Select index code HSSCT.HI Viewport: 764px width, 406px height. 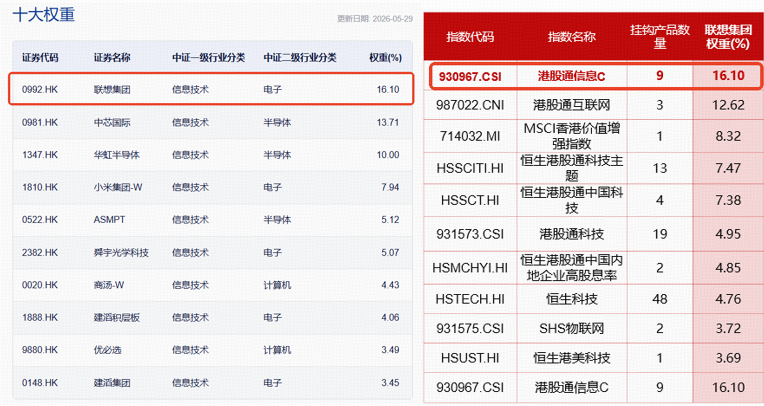470,200
